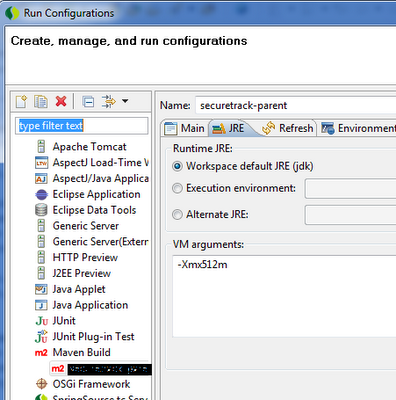396x400 pixels.
Task: Click the Duplicate configuration icon
Action: click(41, 101)
